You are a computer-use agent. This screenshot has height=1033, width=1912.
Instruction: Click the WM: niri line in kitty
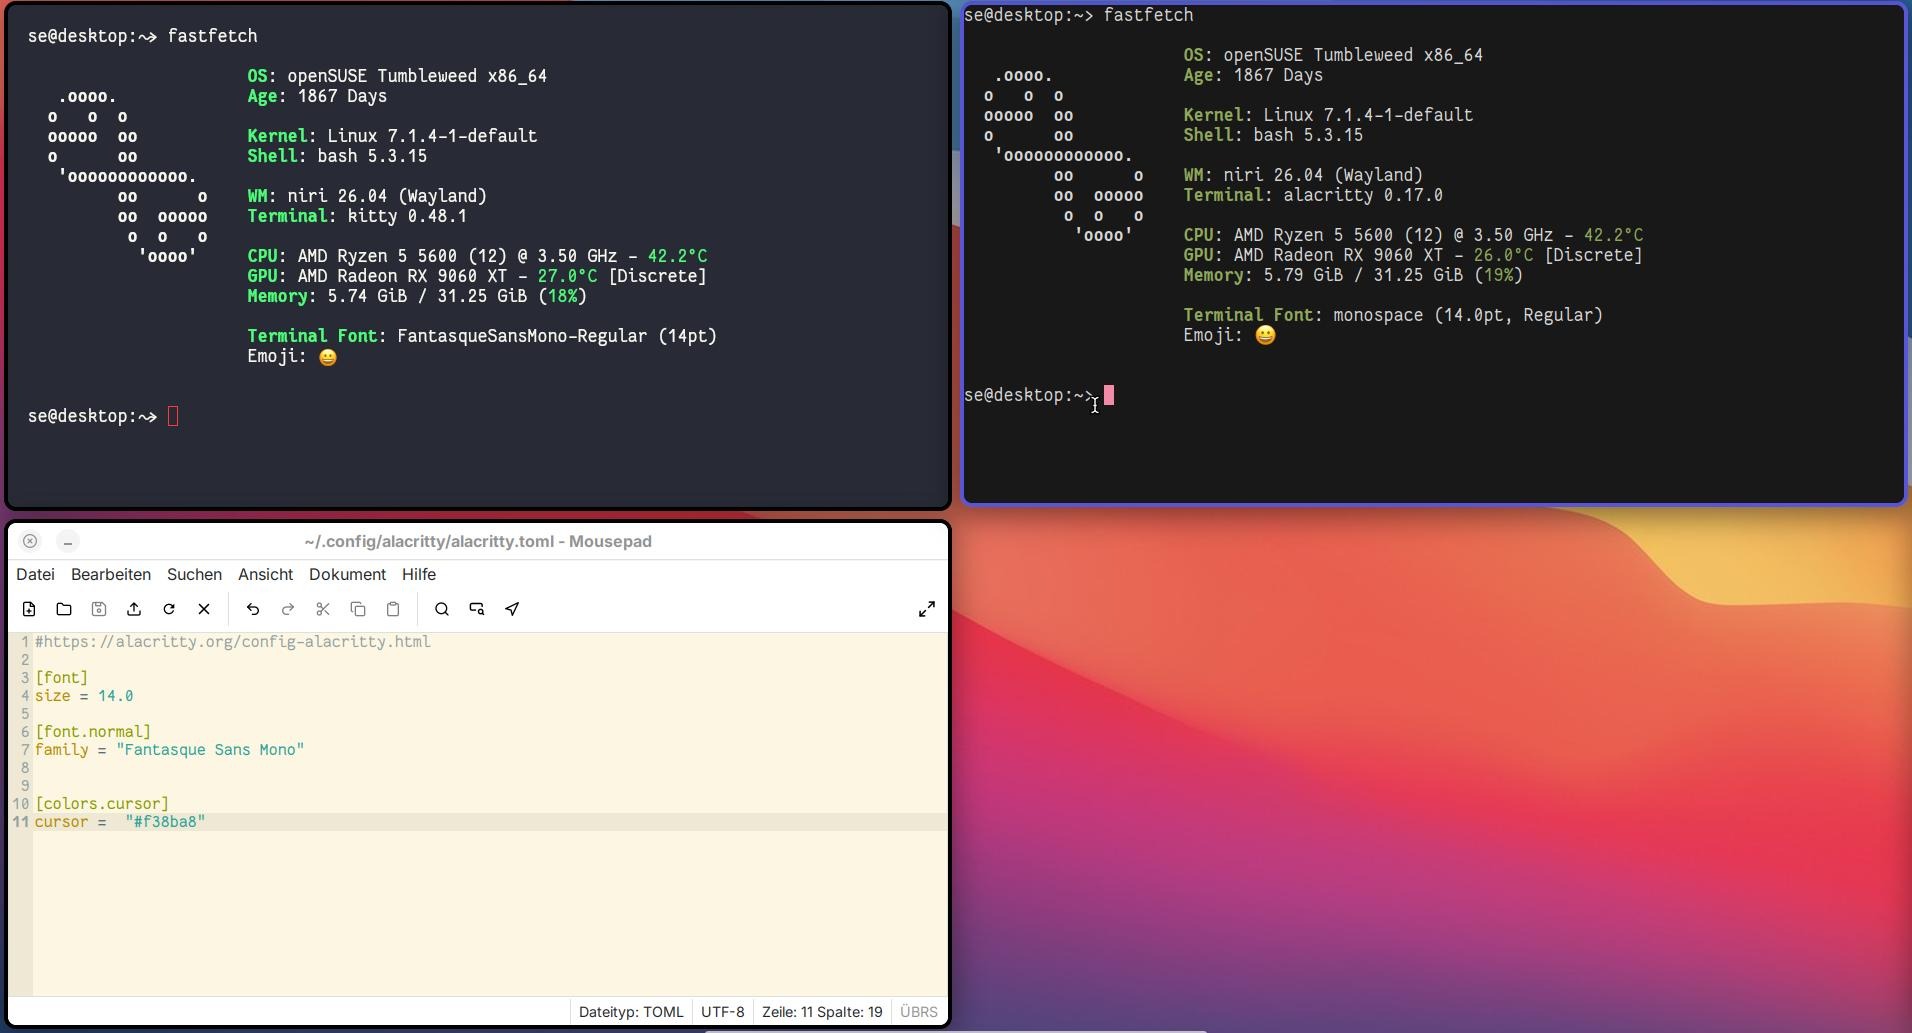click(x=367, y=196)
